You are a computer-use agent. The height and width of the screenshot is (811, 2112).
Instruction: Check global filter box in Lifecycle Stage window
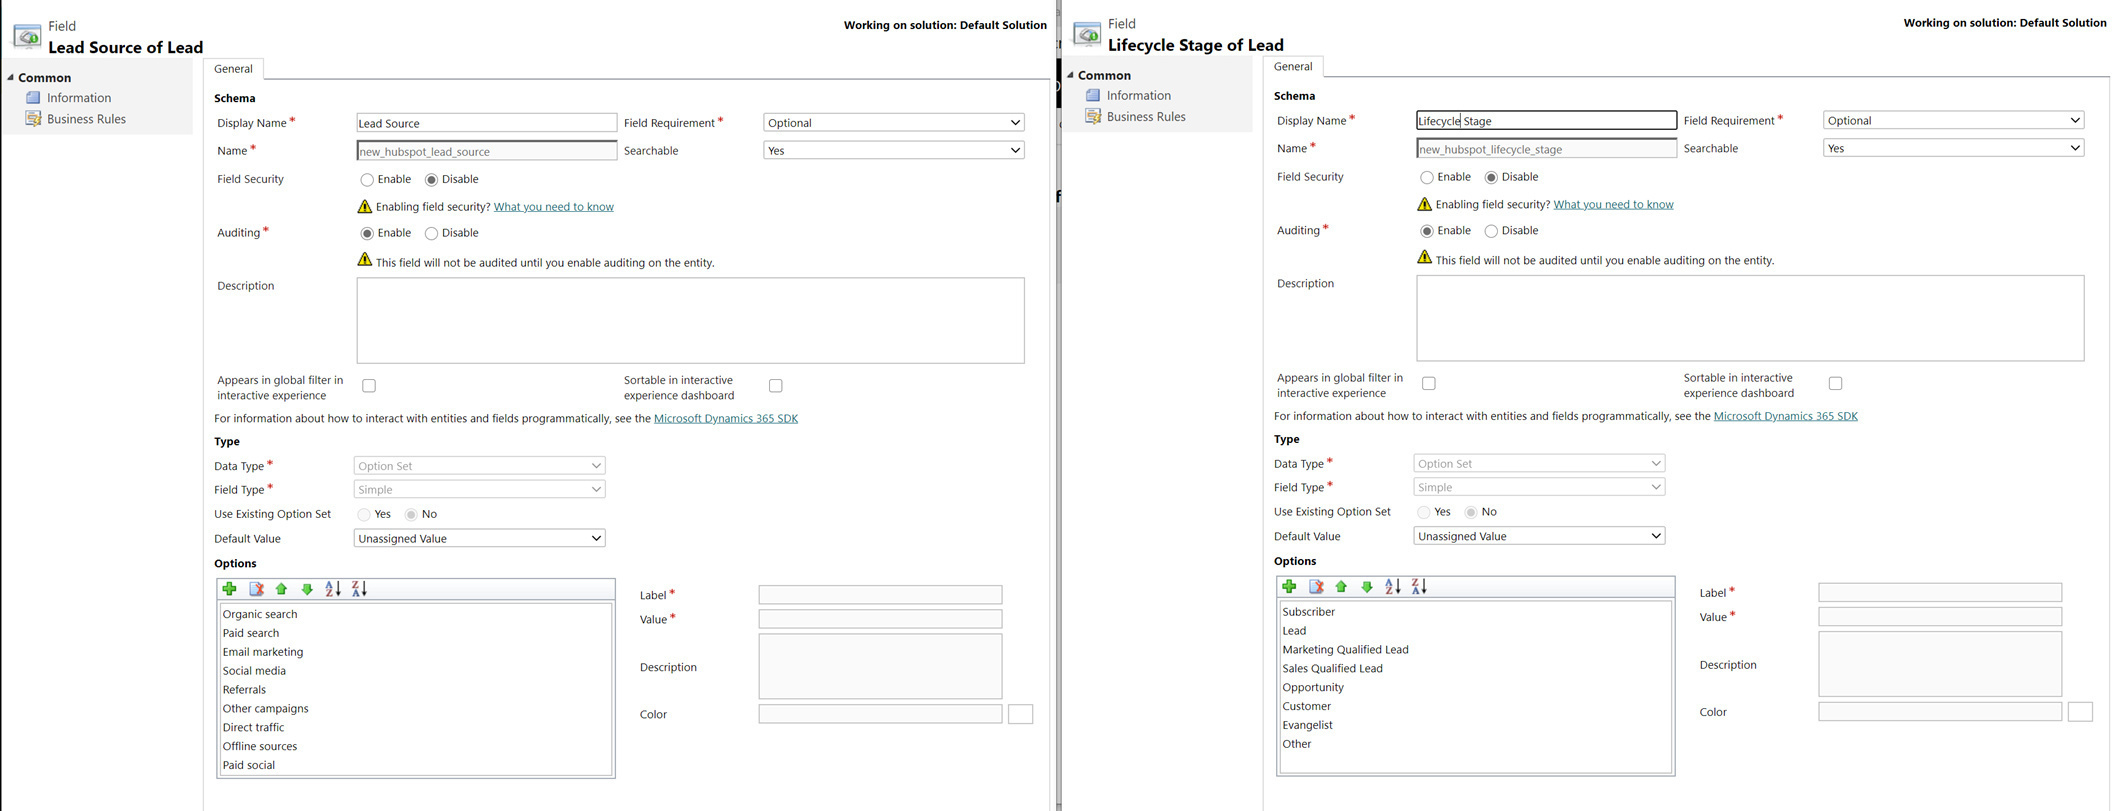1429,384
